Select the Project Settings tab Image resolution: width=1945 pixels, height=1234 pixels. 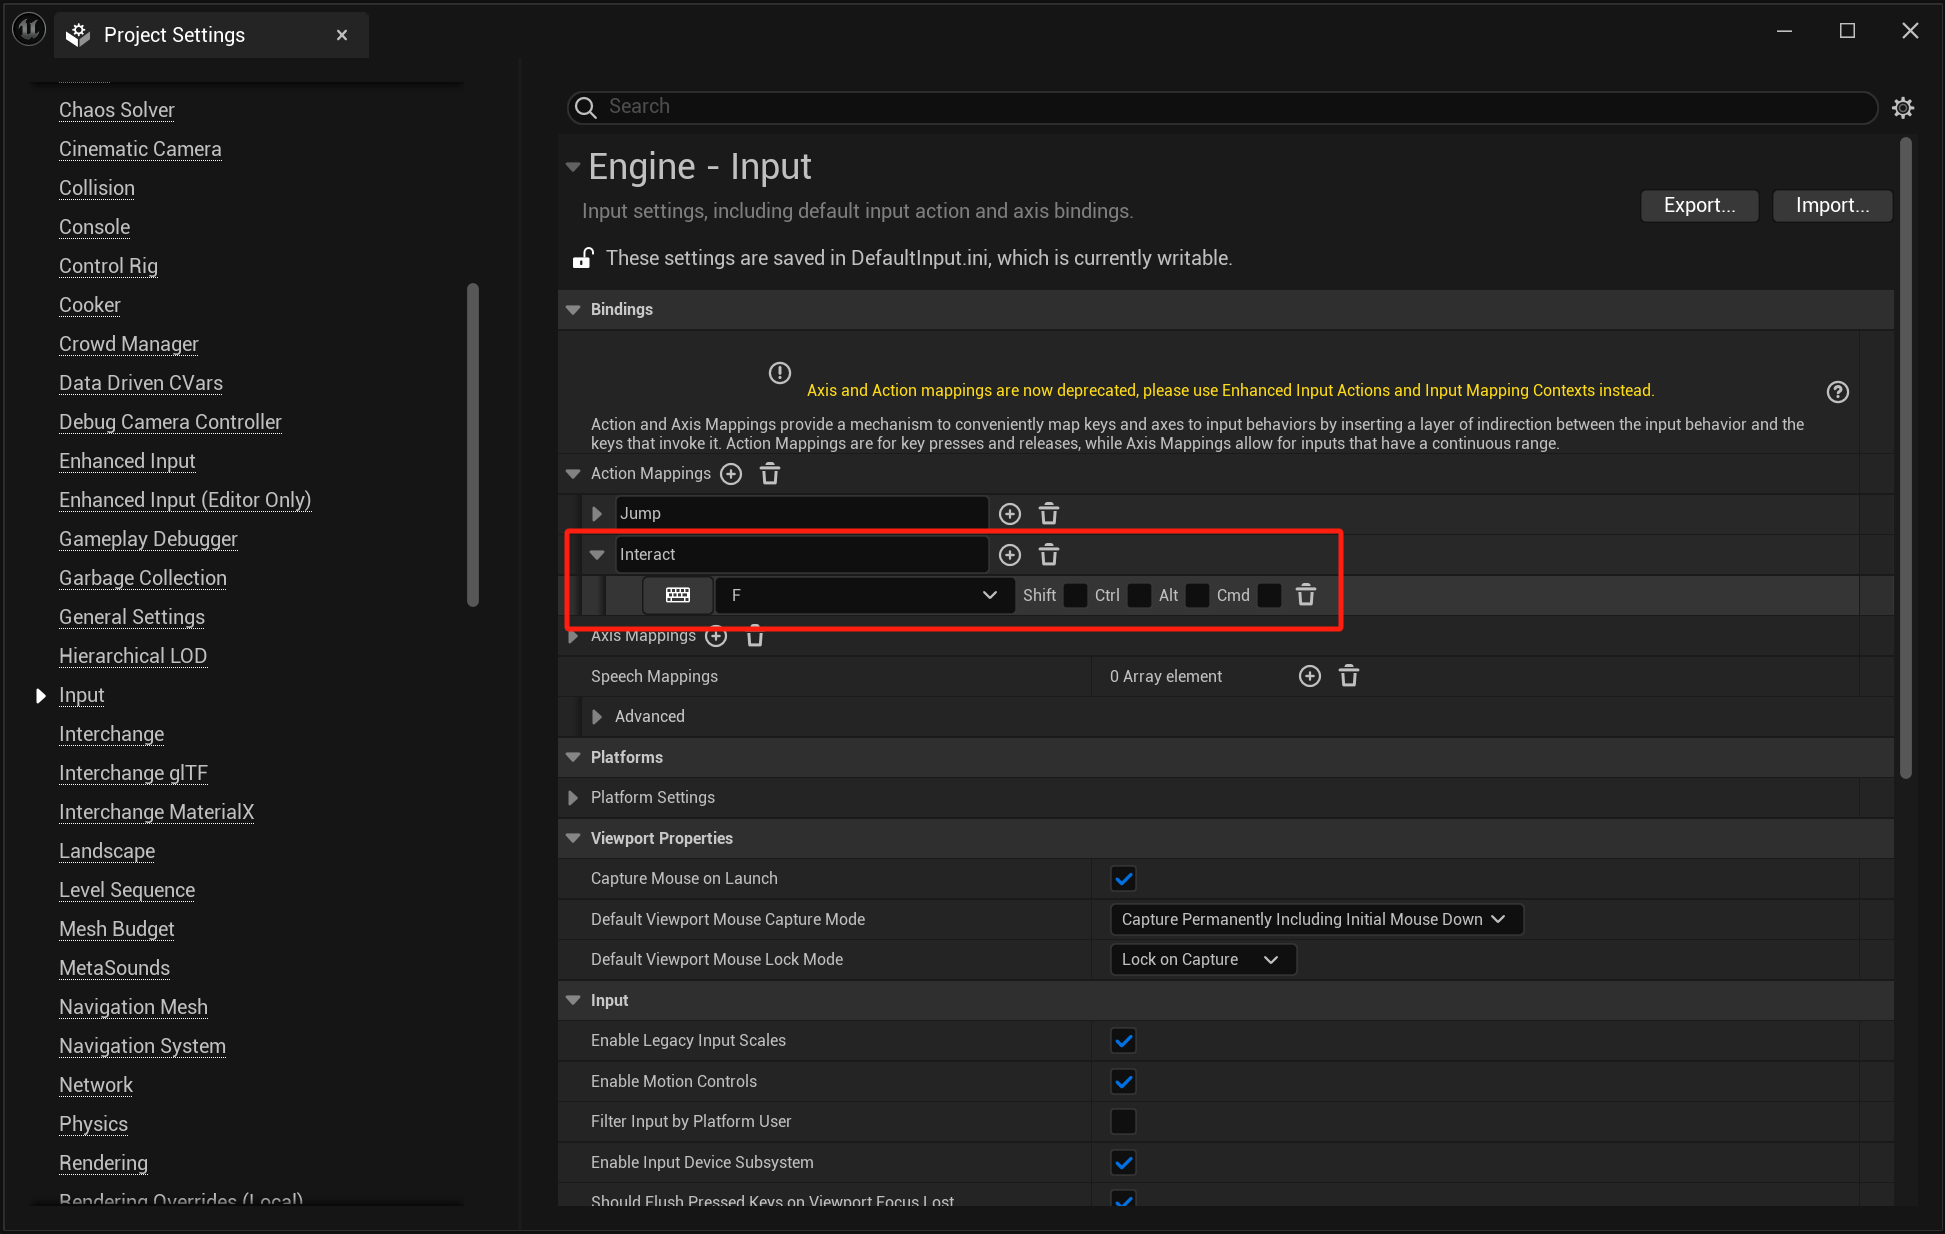(211, 35)
